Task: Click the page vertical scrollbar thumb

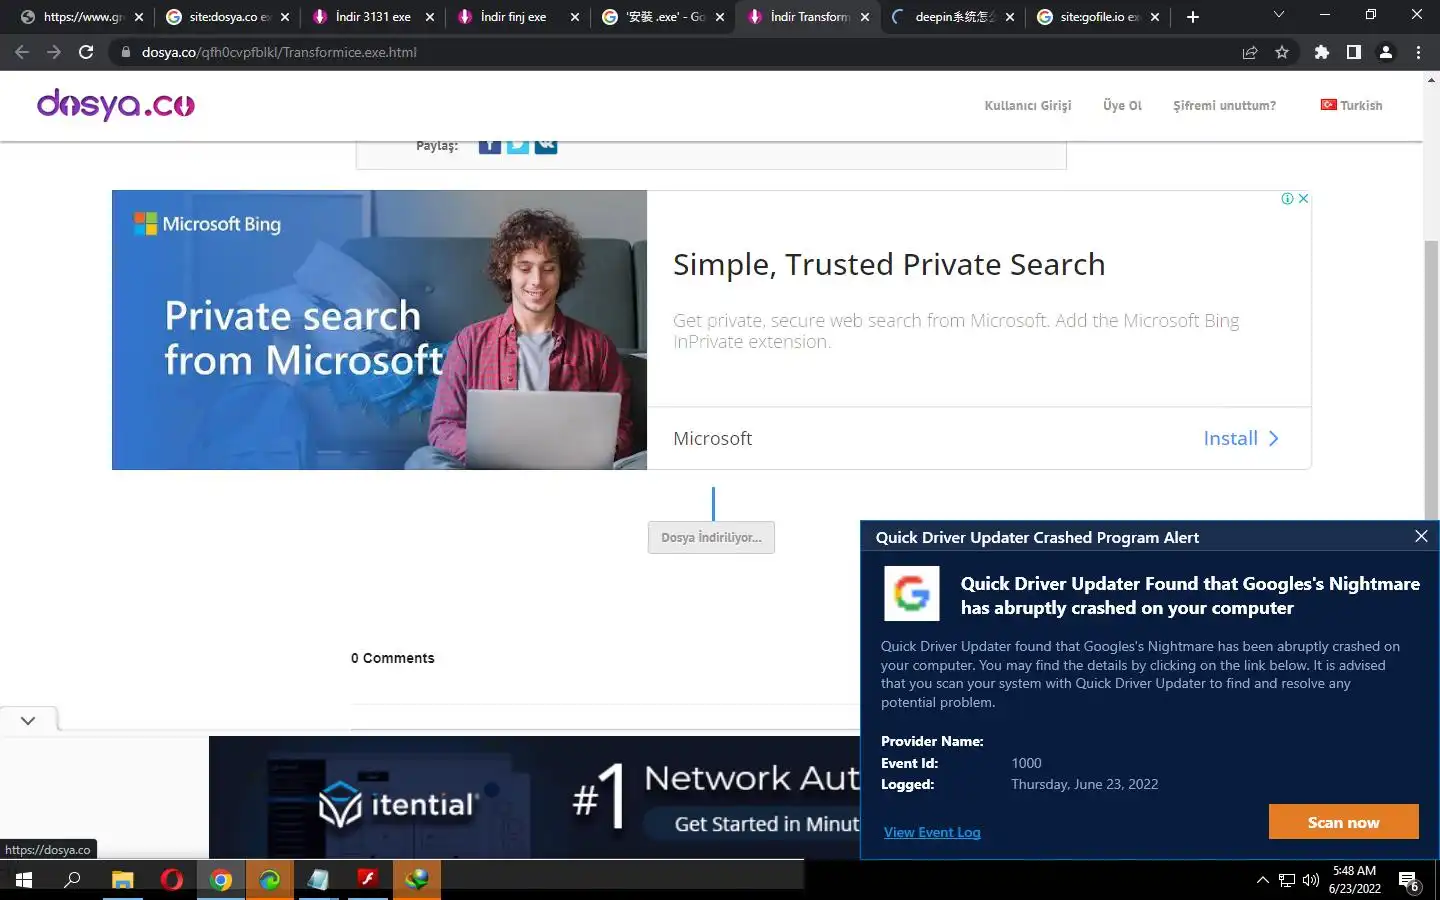Action: click(1431, 380)
